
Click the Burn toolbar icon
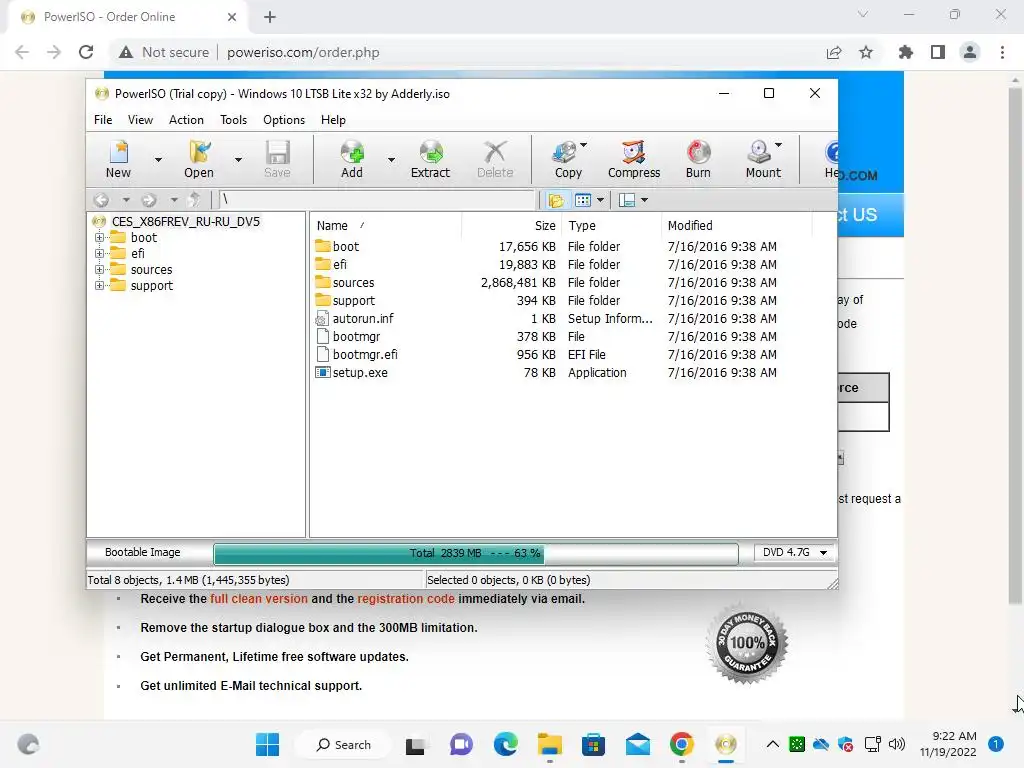point(698,159)
